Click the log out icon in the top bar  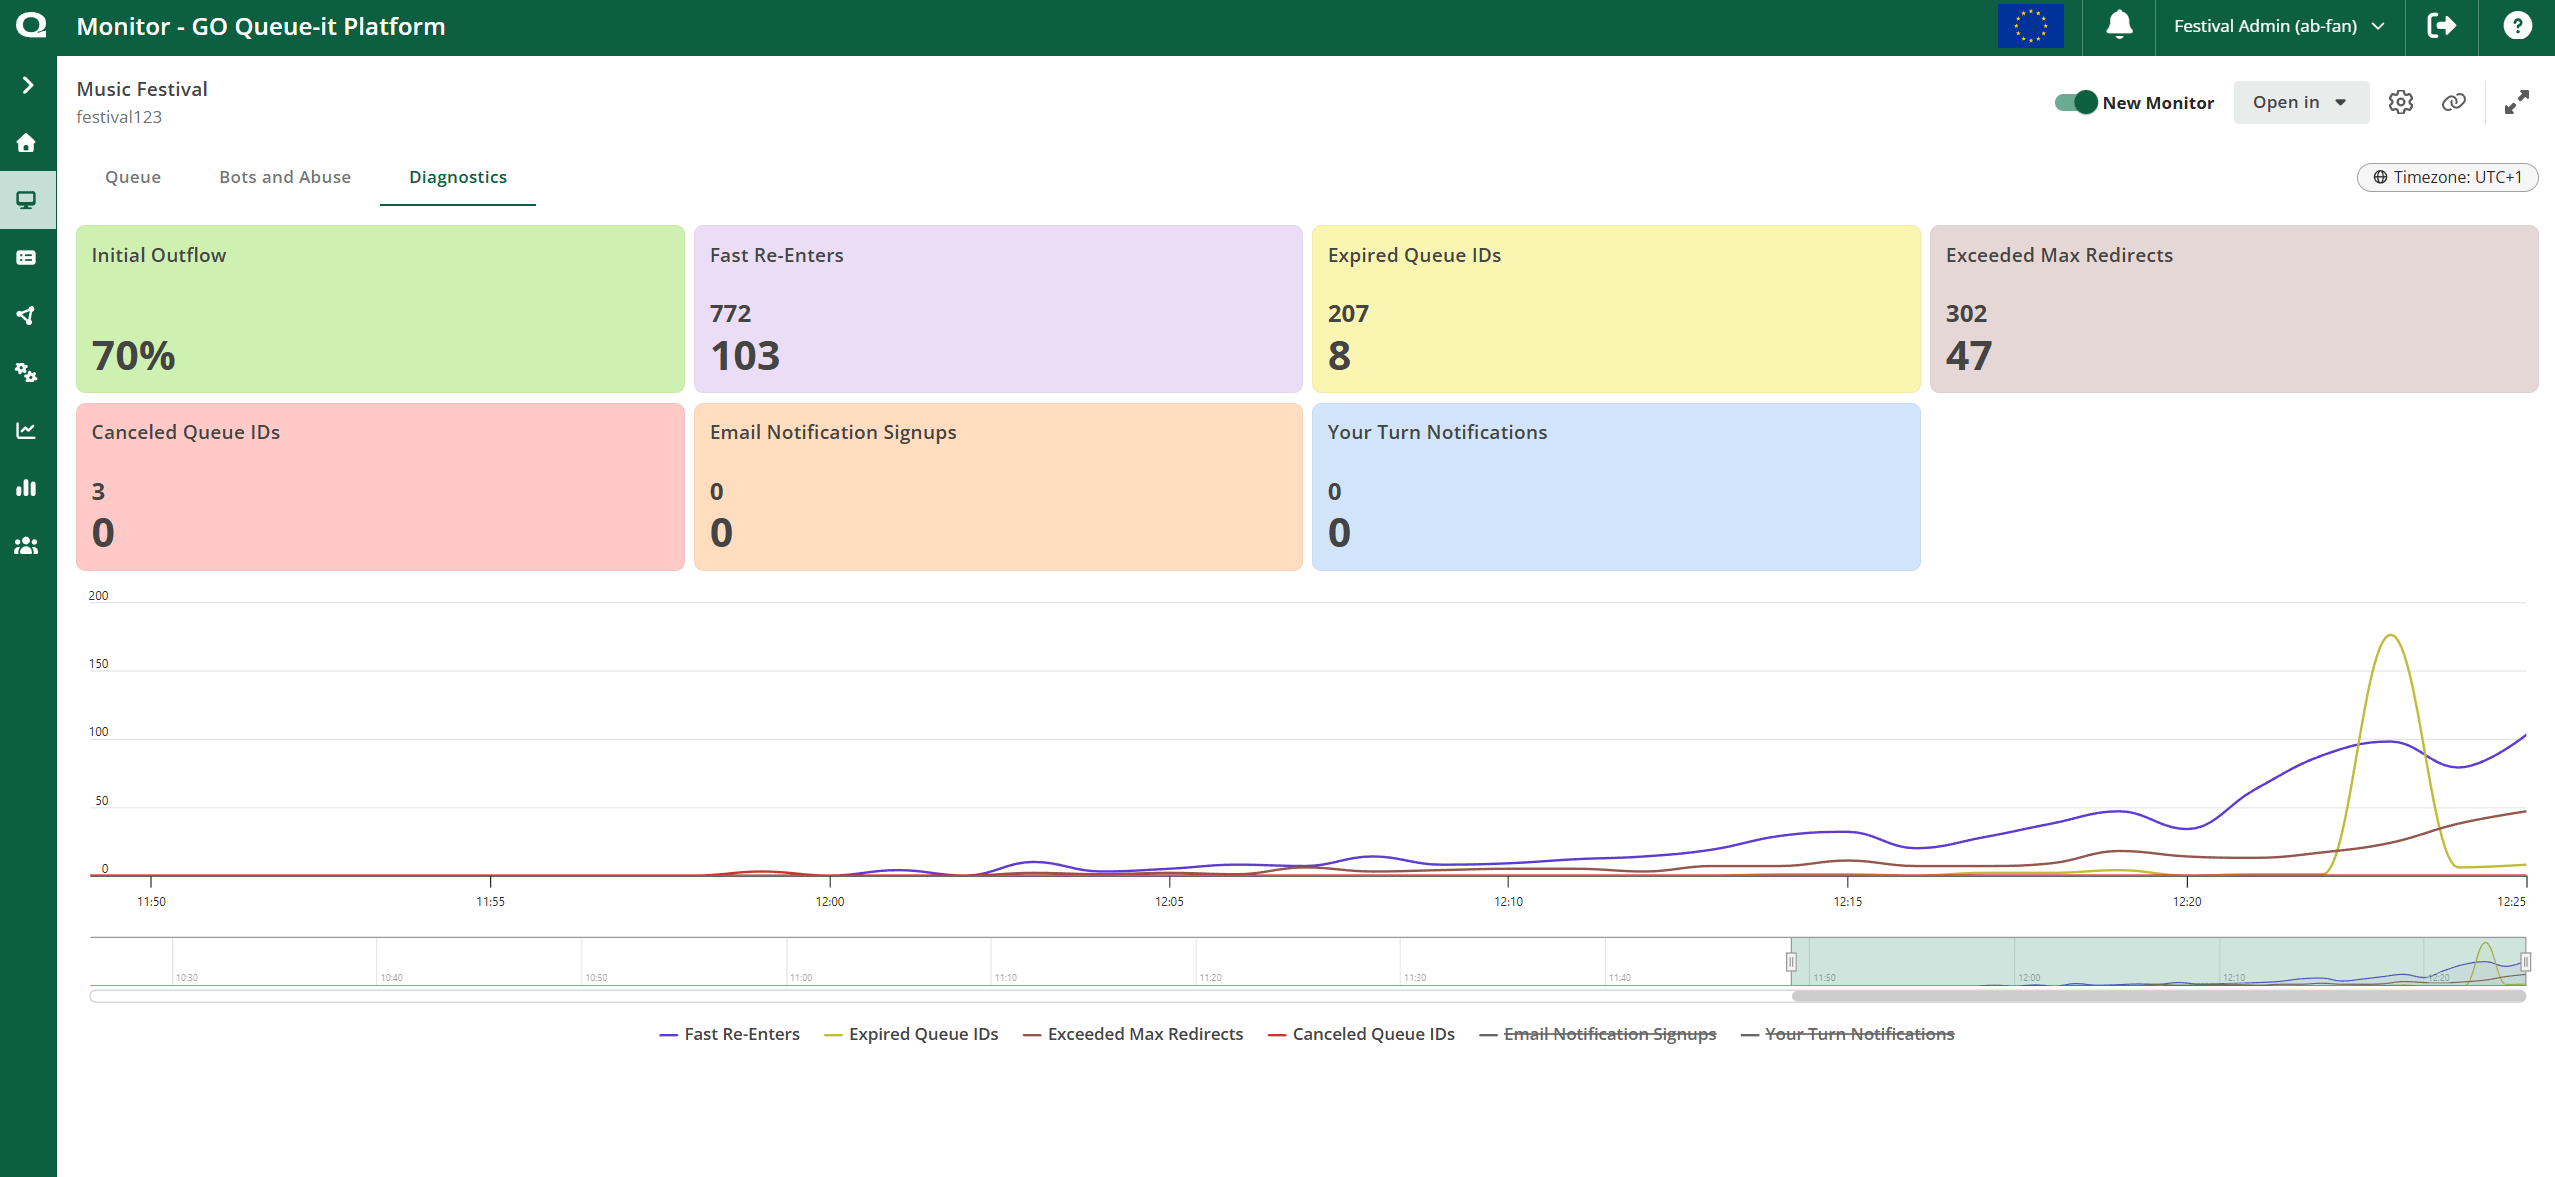2442,26
